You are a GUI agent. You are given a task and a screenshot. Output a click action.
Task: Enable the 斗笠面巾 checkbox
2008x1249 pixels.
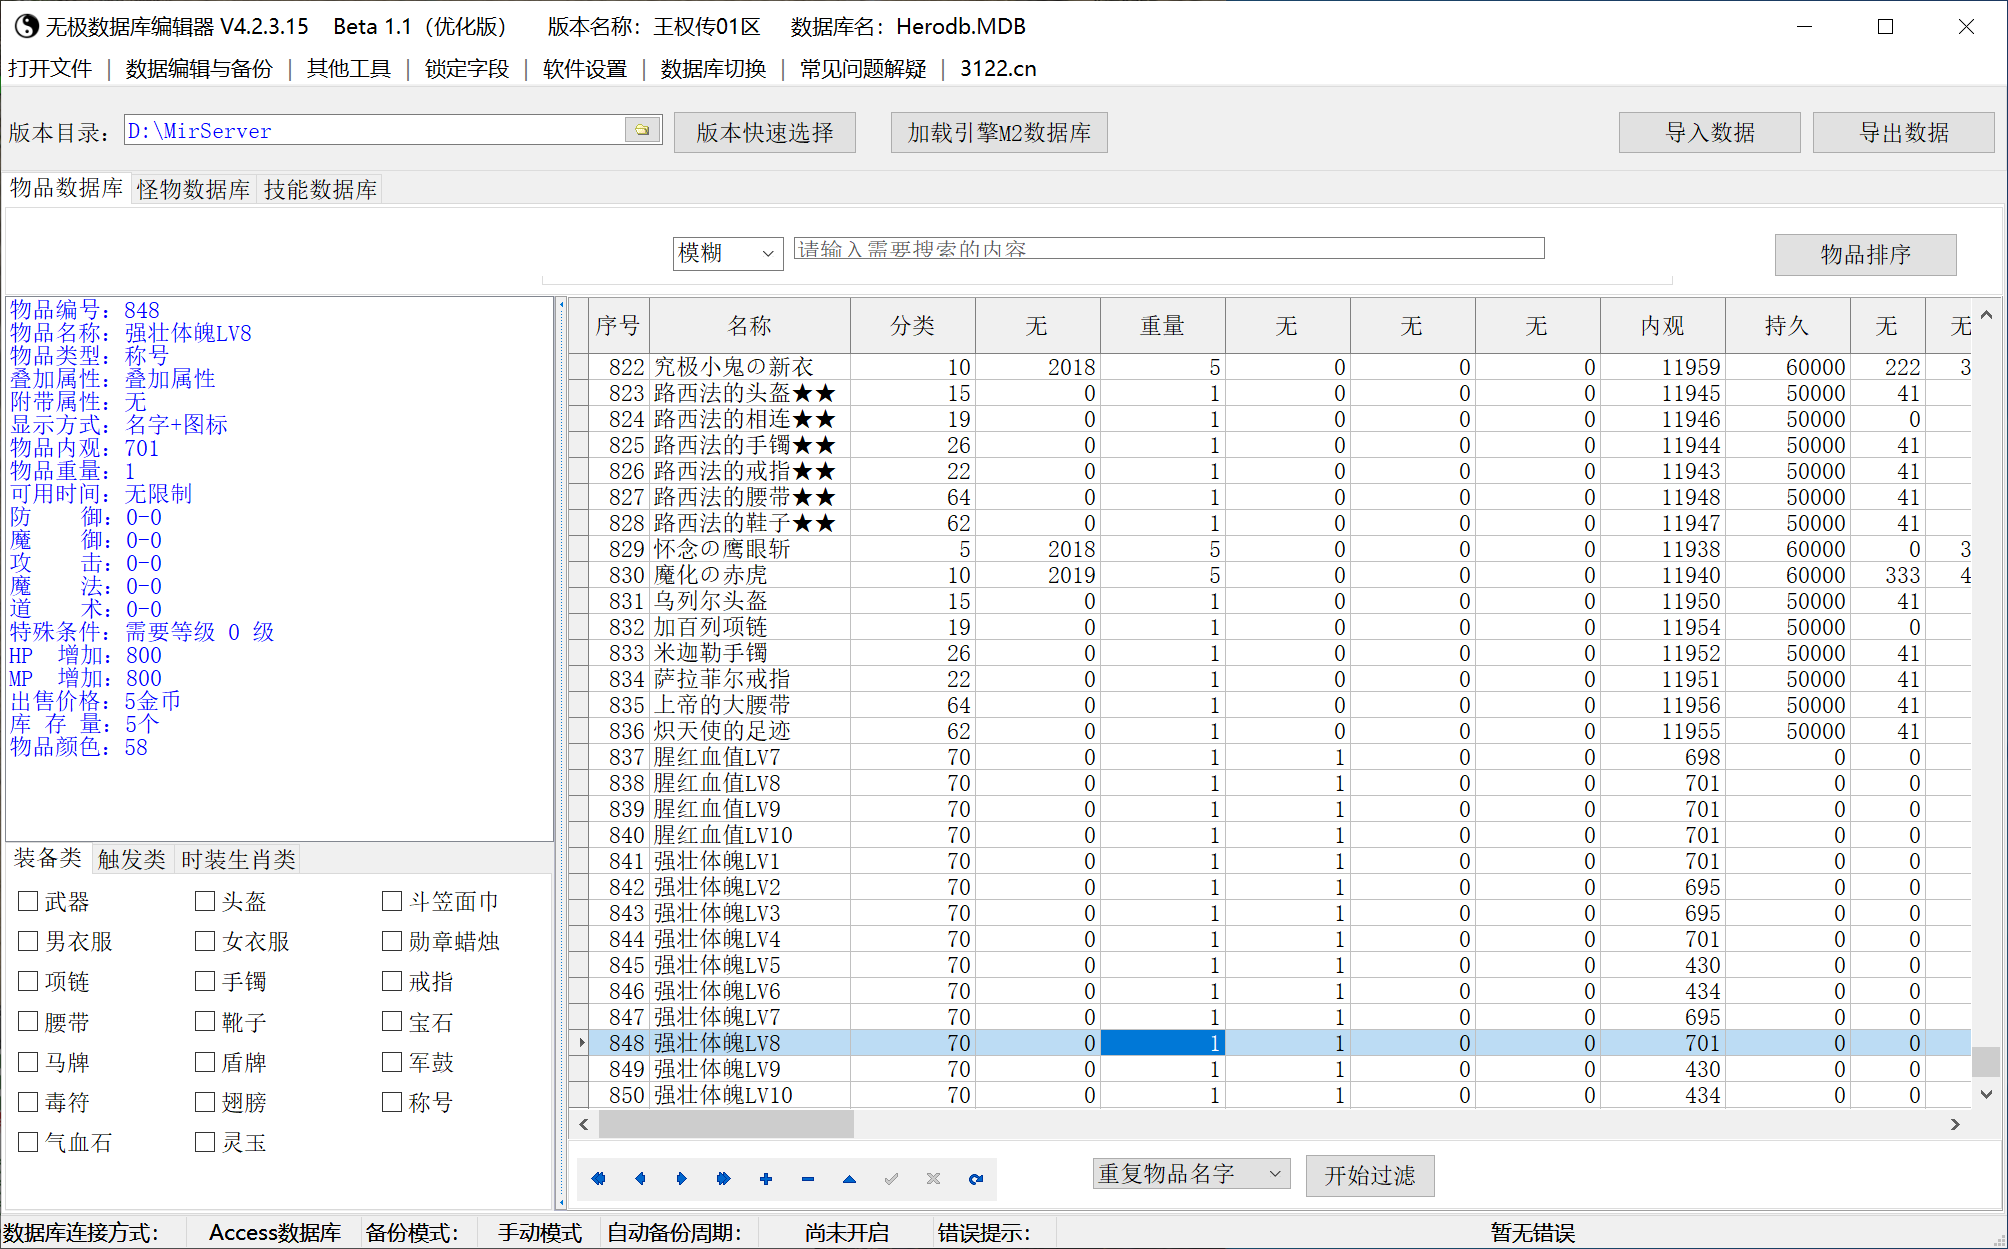click(x=392, y=901)
